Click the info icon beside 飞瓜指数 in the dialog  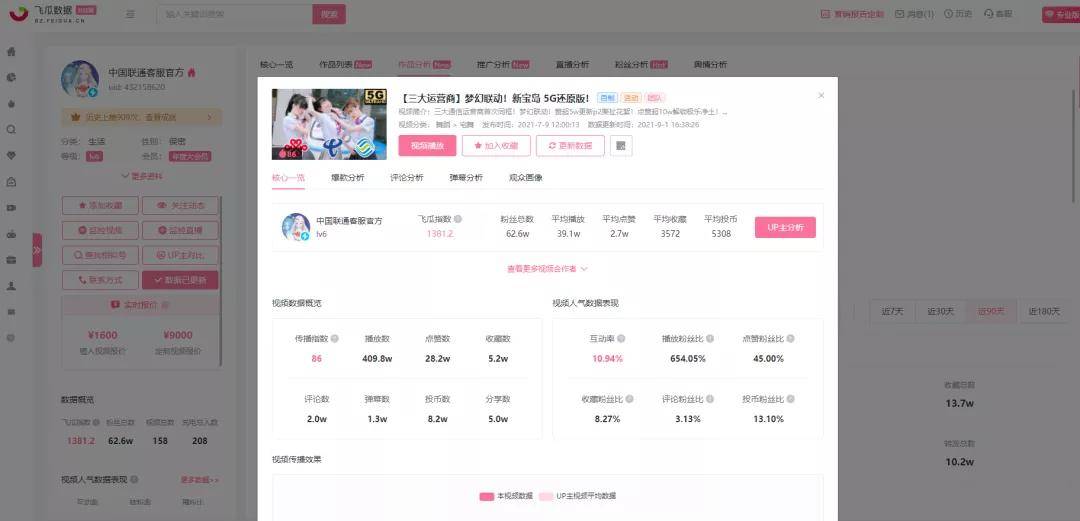[458, 219]
